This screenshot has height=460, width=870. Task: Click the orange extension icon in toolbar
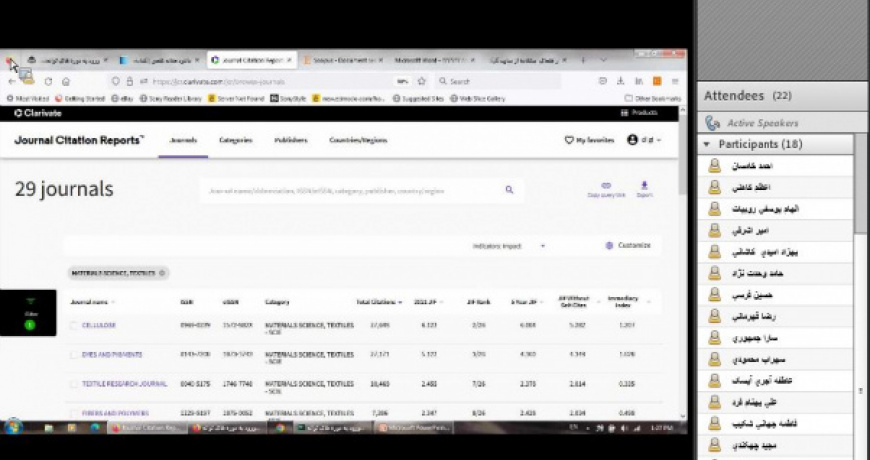click(x=657, y=81)
